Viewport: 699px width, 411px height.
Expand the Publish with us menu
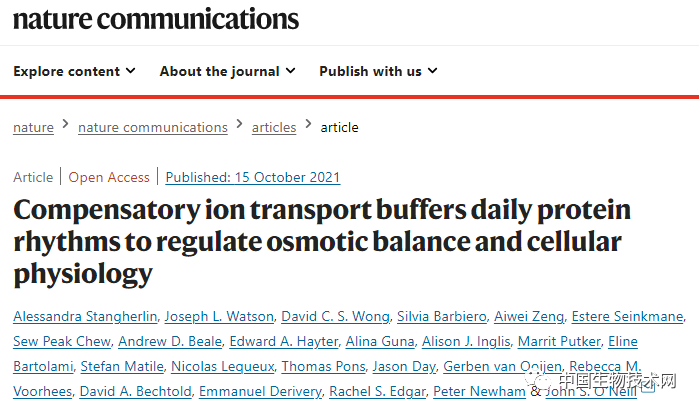(378, 71)
